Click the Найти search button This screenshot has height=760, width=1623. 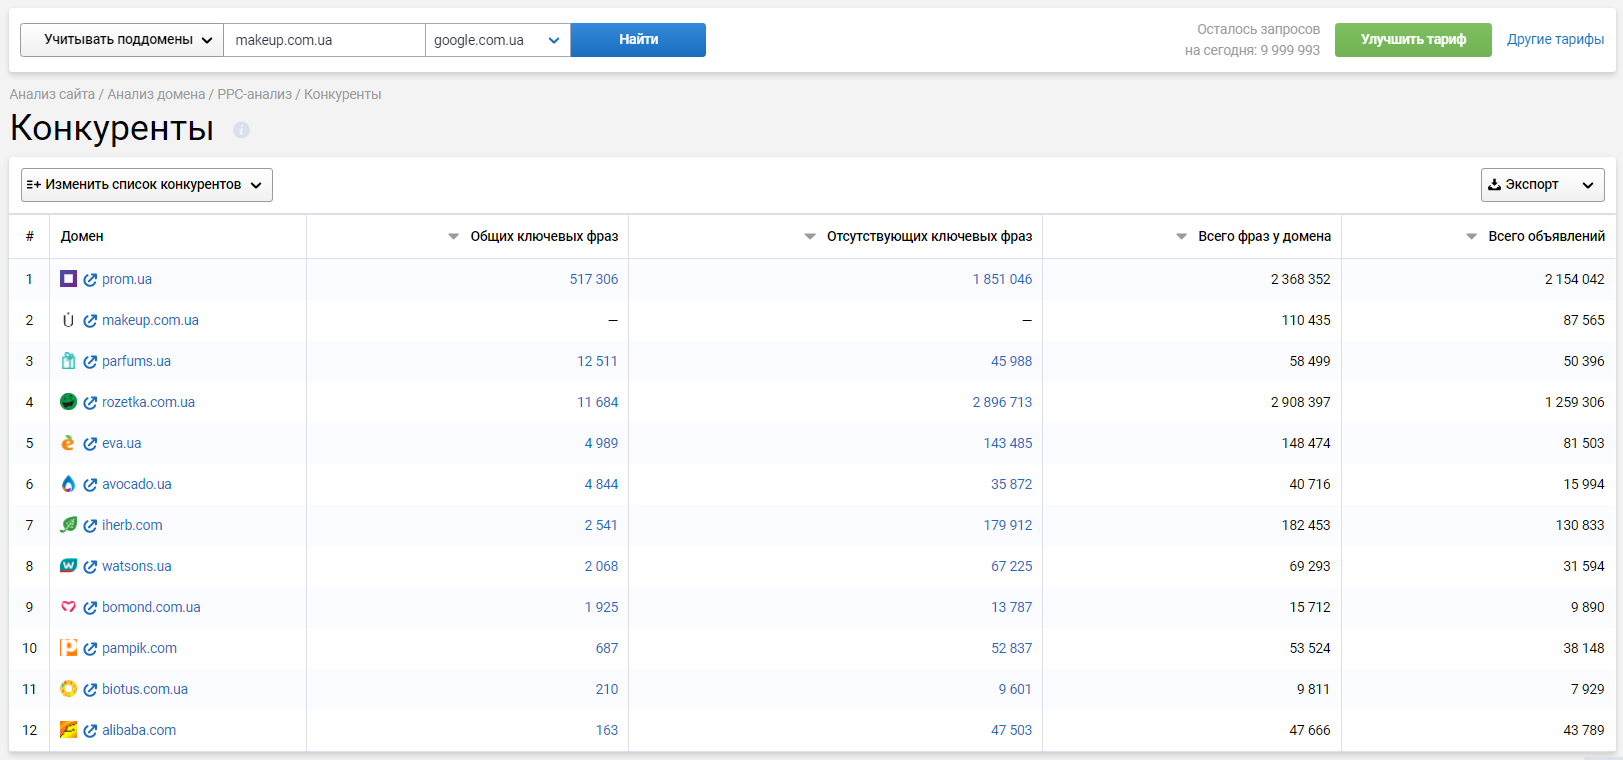638,40
